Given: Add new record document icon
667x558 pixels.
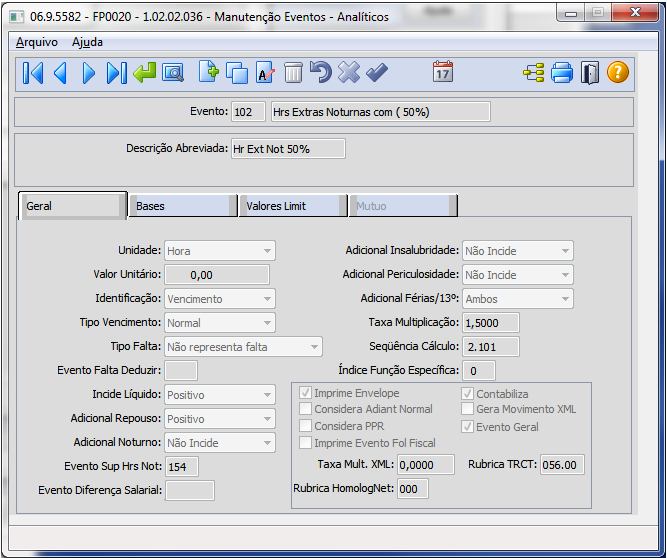Looking at the screenshot, I should 209,72.
